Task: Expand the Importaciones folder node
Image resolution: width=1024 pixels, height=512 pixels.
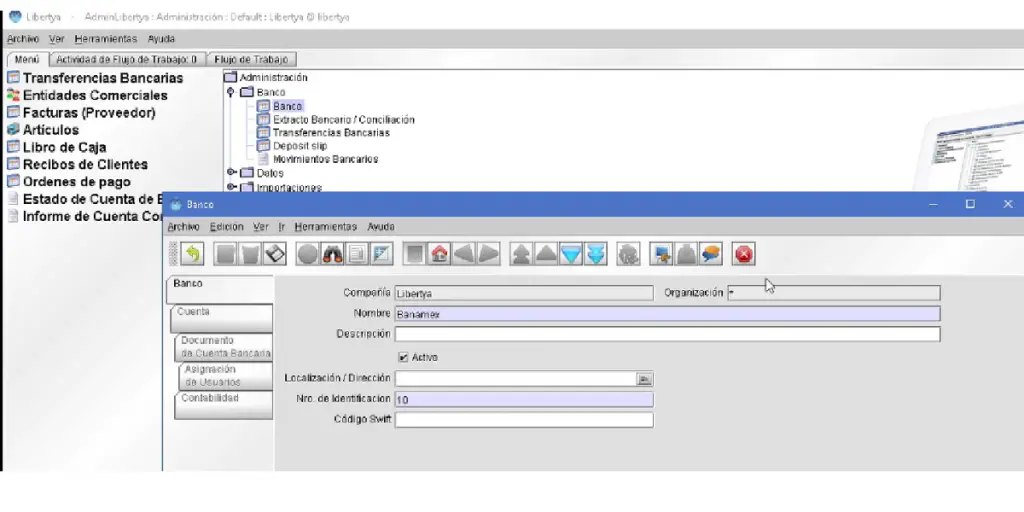Action: pyautogui.click(x=231, y=187)
